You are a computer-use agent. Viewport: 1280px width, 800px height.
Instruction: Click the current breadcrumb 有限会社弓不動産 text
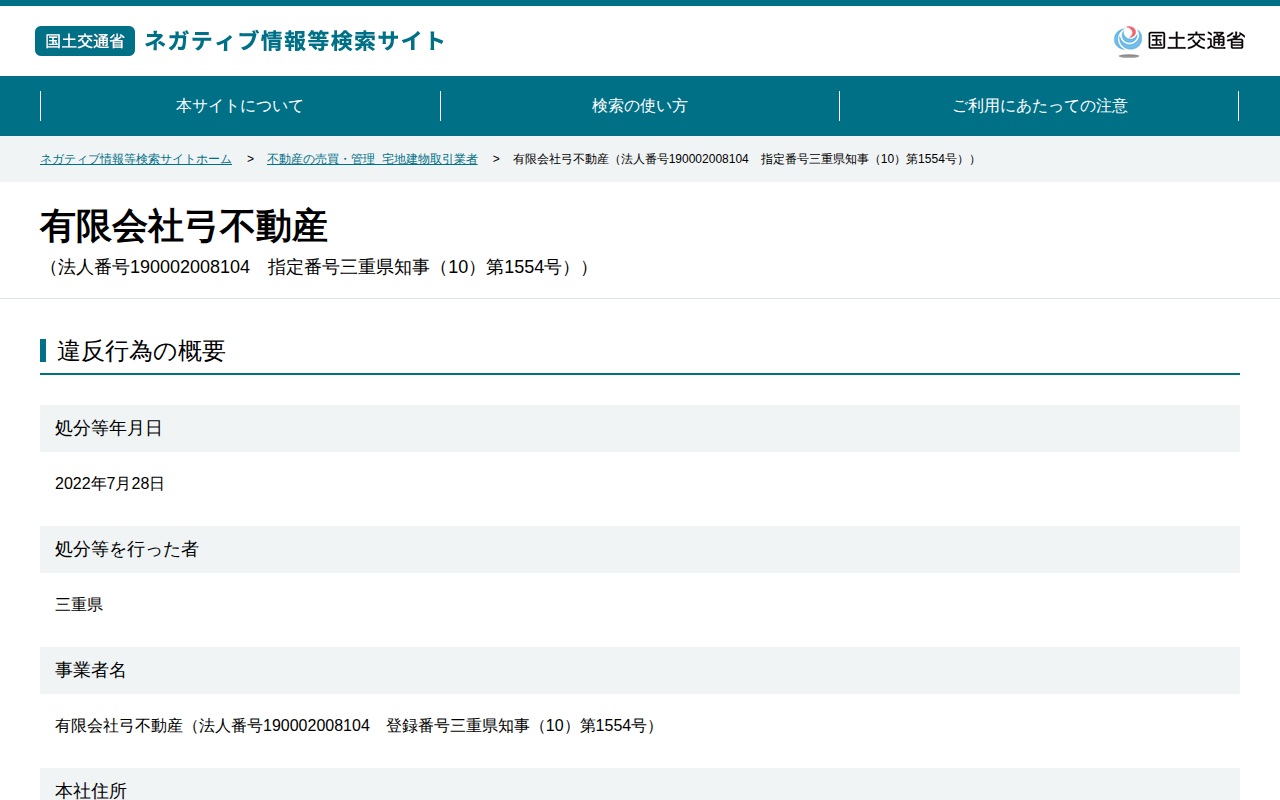[x=744, y=159]
